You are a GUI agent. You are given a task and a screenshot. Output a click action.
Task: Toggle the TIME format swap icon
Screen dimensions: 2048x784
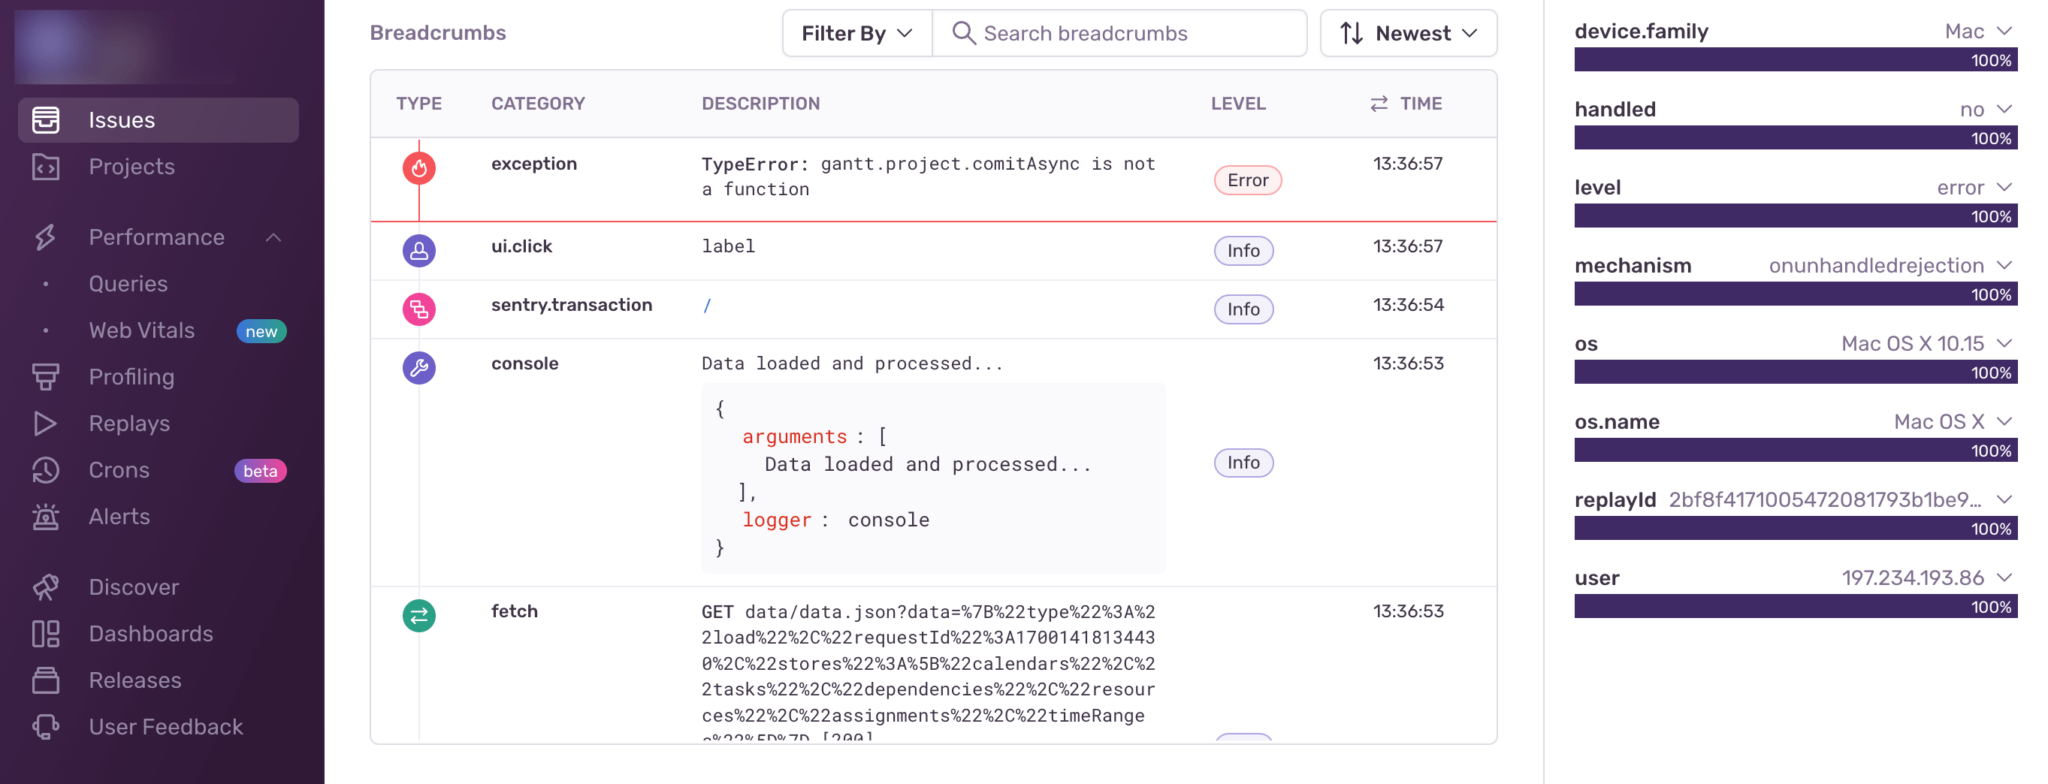pyautogui.click(x=1379, y=104)
